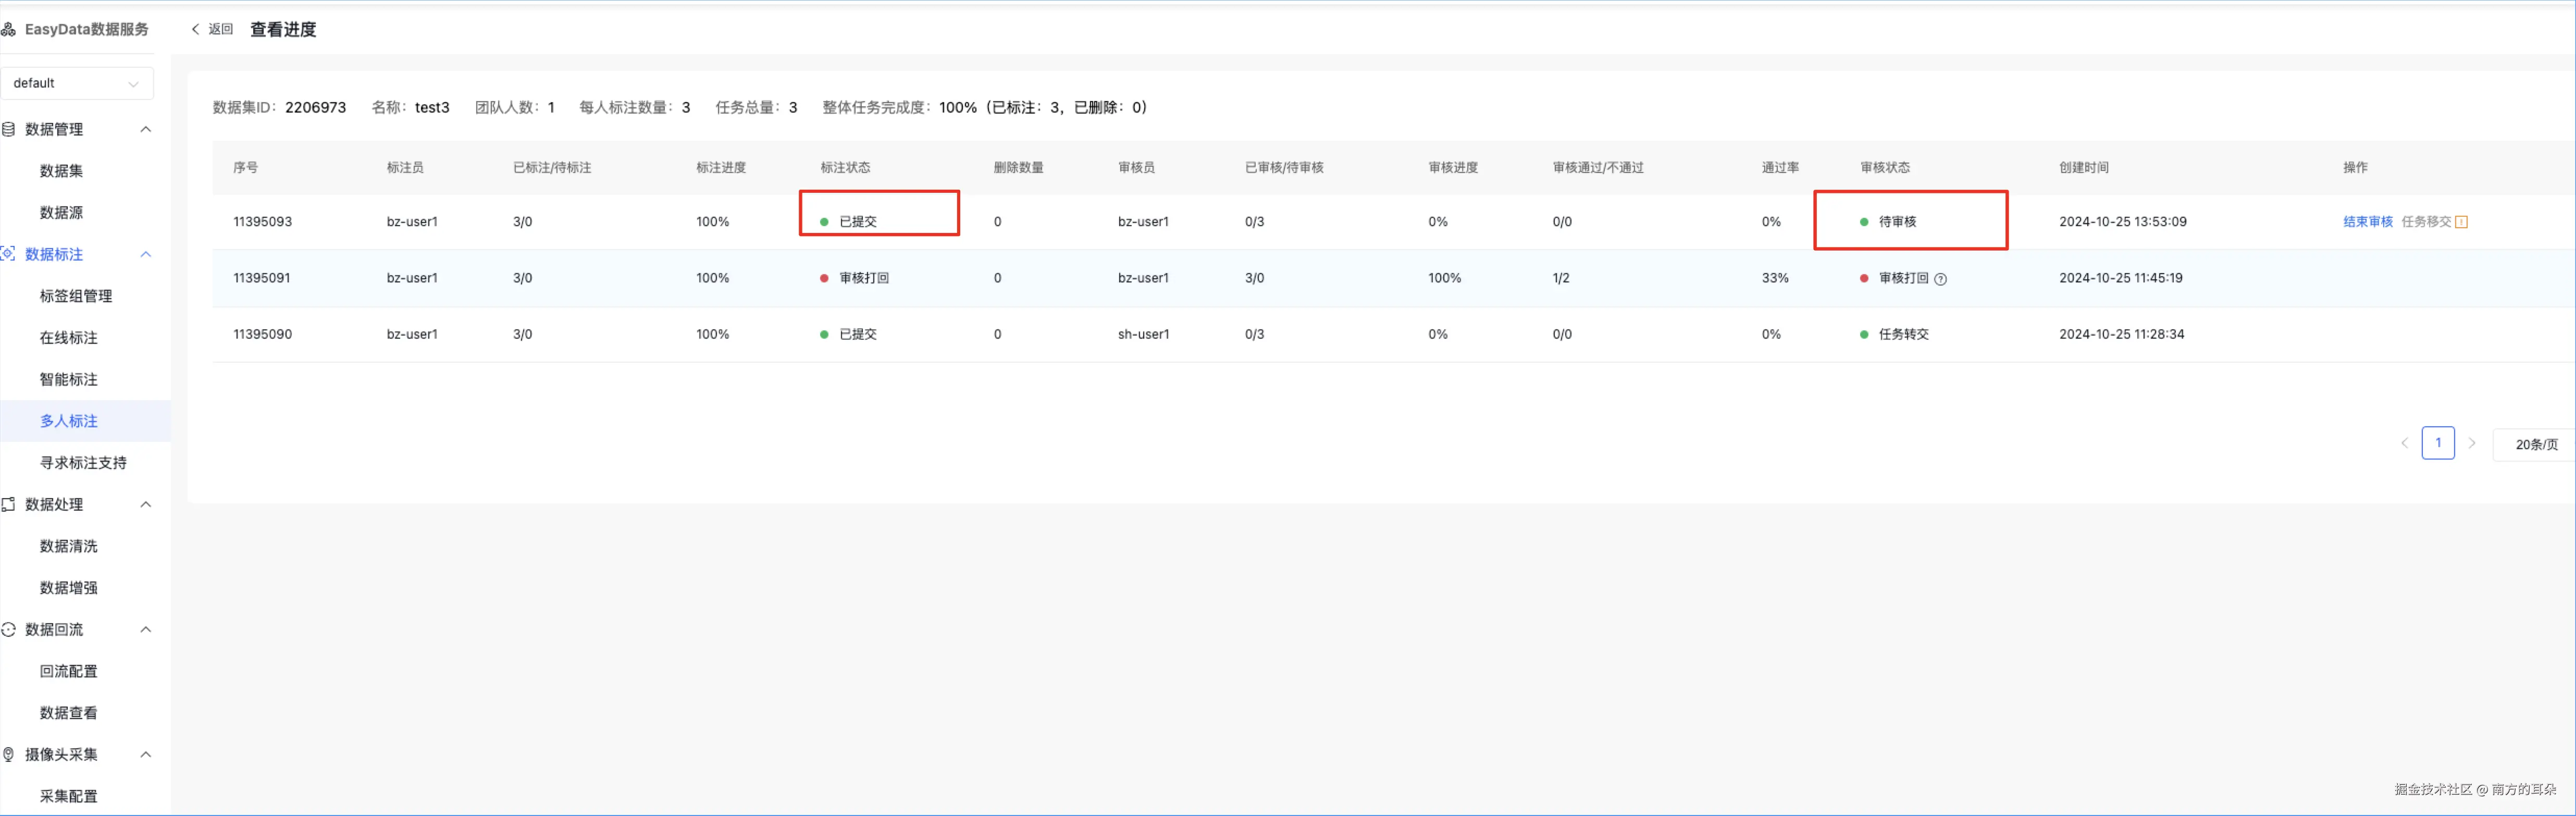Click the 数据管理 database icon
Image resolution: width=2576 pixels, height=816 pixels.
8,129
